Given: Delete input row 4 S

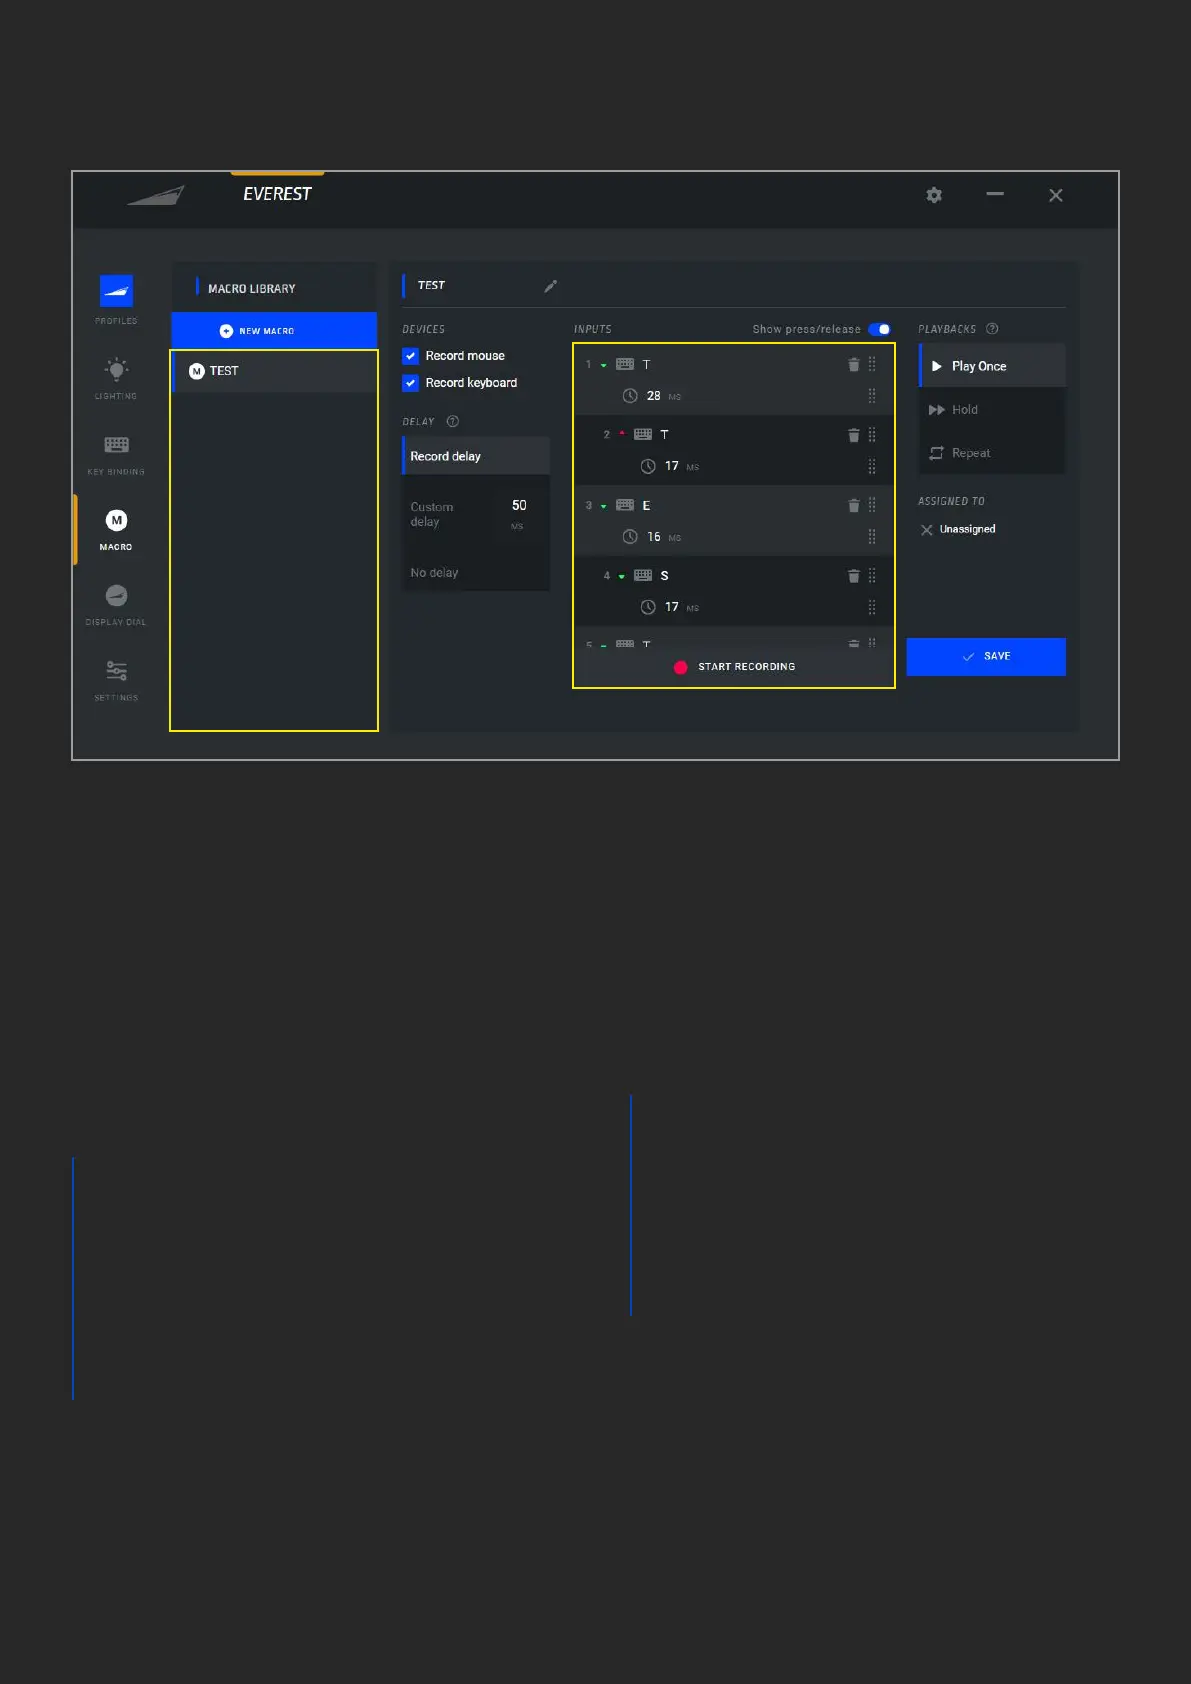Looking at the screenshot, I should click(853, 576).
